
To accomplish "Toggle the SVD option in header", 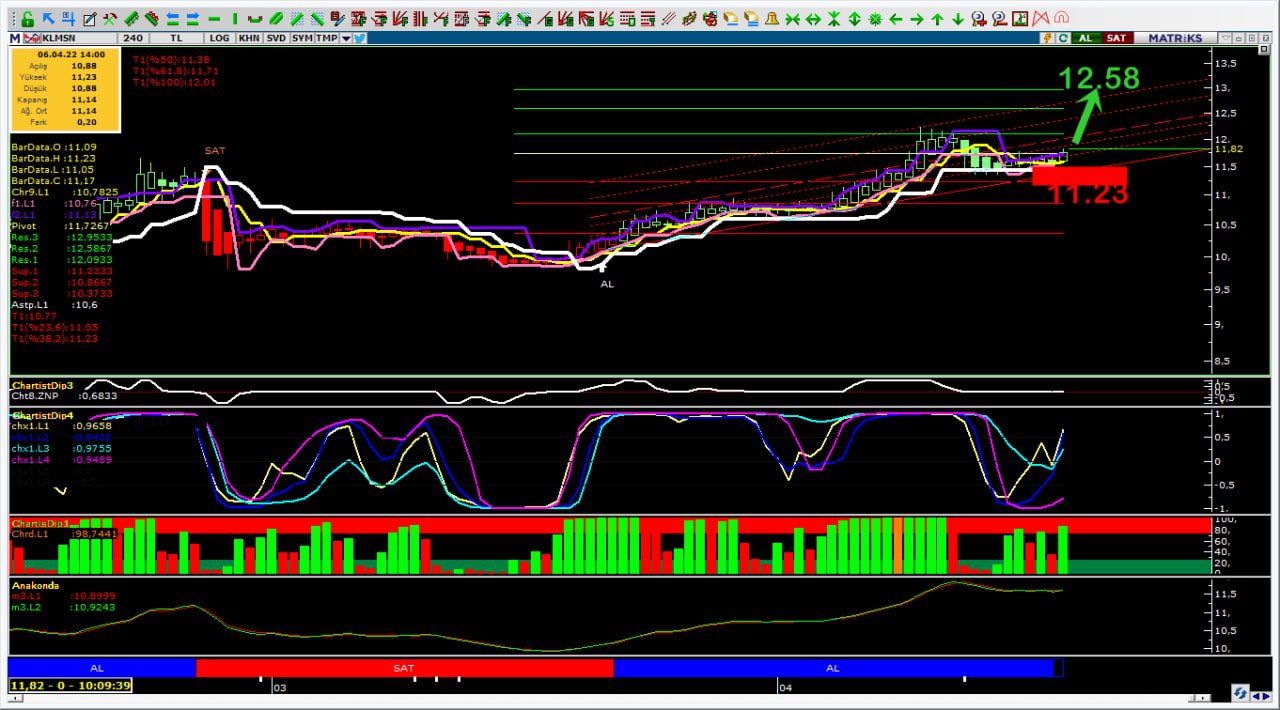I will 275,38.
